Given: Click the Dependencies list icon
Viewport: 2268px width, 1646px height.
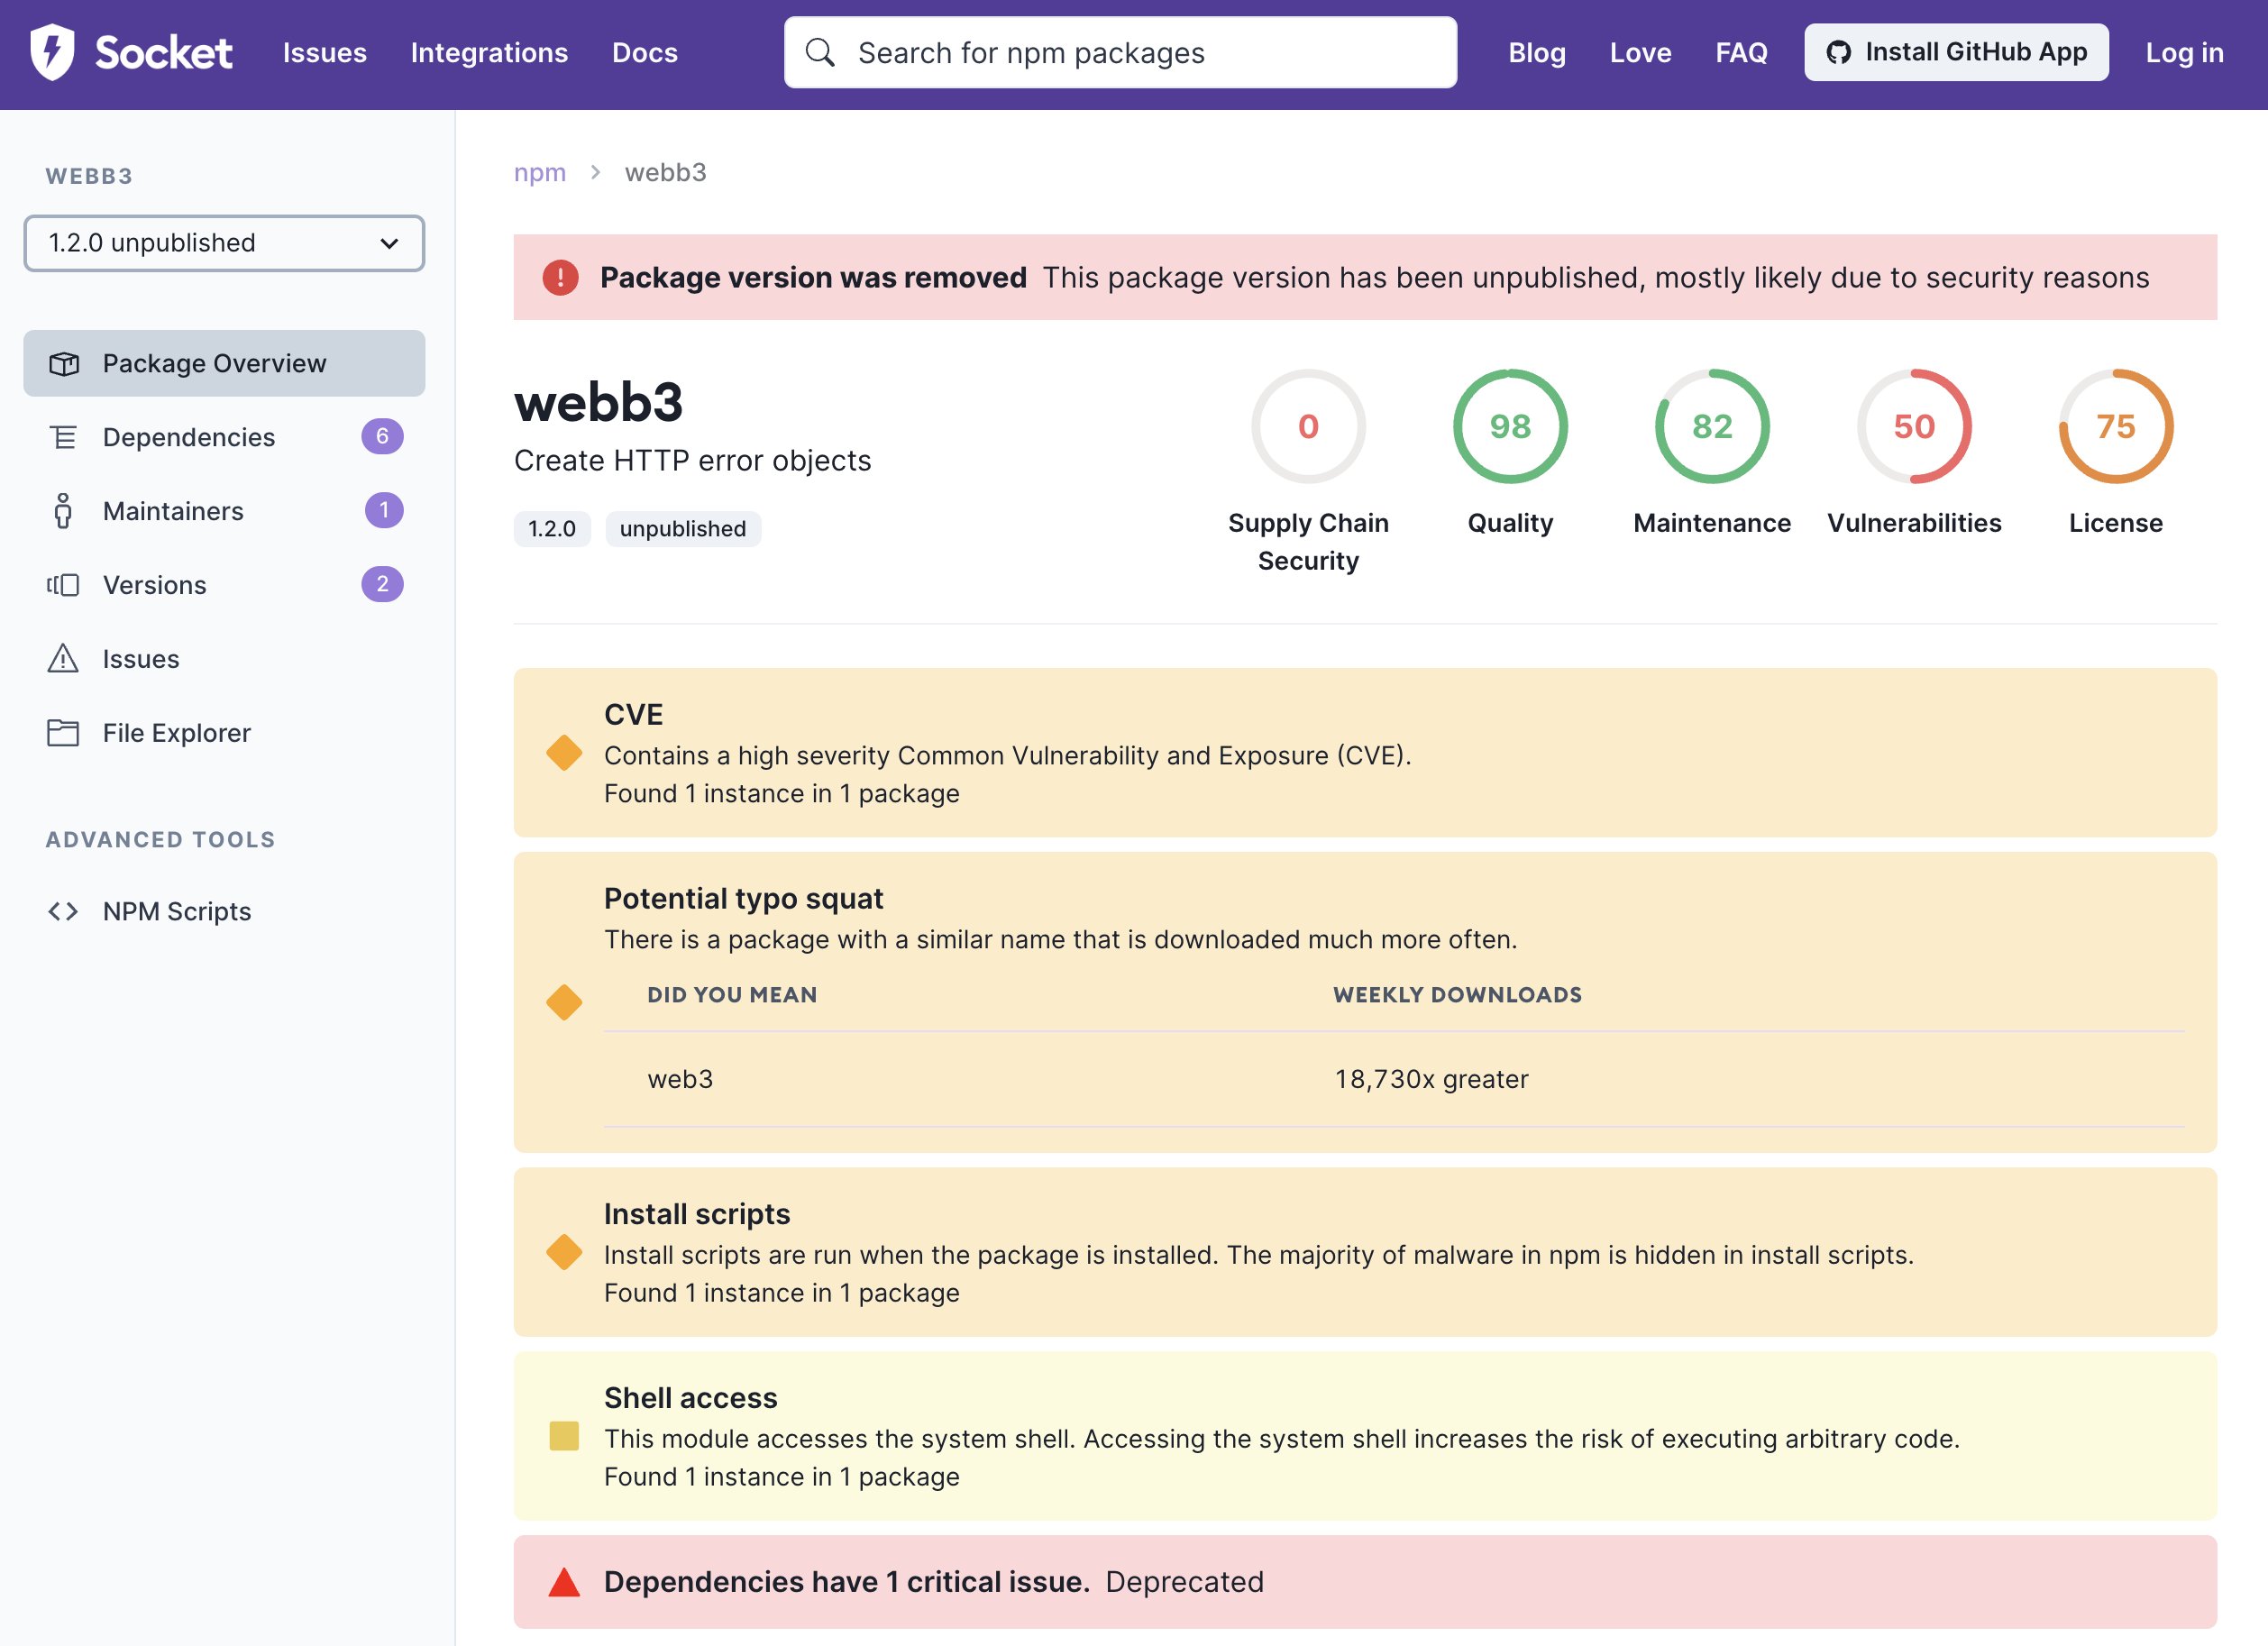Looking at the screenshot, I should pos(63,437).
